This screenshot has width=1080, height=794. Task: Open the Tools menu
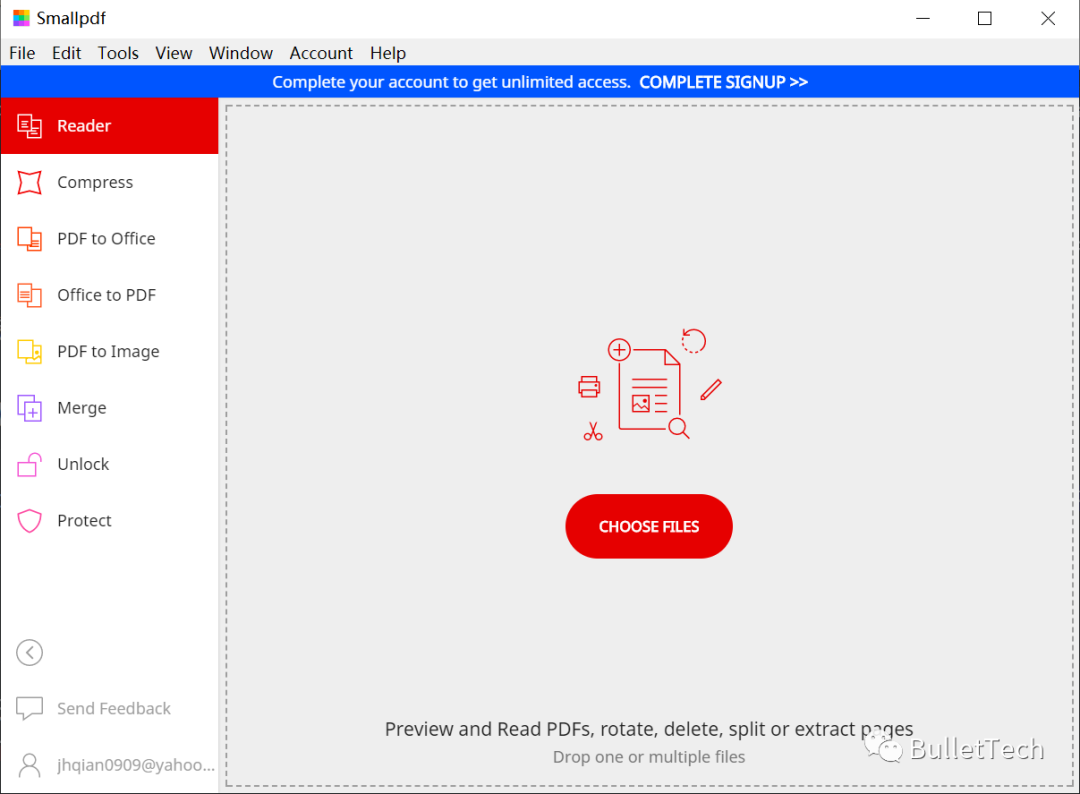click(x=118, y=53)
